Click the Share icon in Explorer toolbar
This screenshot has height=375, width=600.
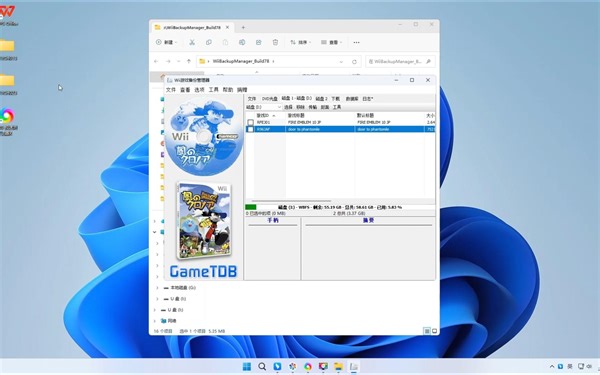(259, 42)
